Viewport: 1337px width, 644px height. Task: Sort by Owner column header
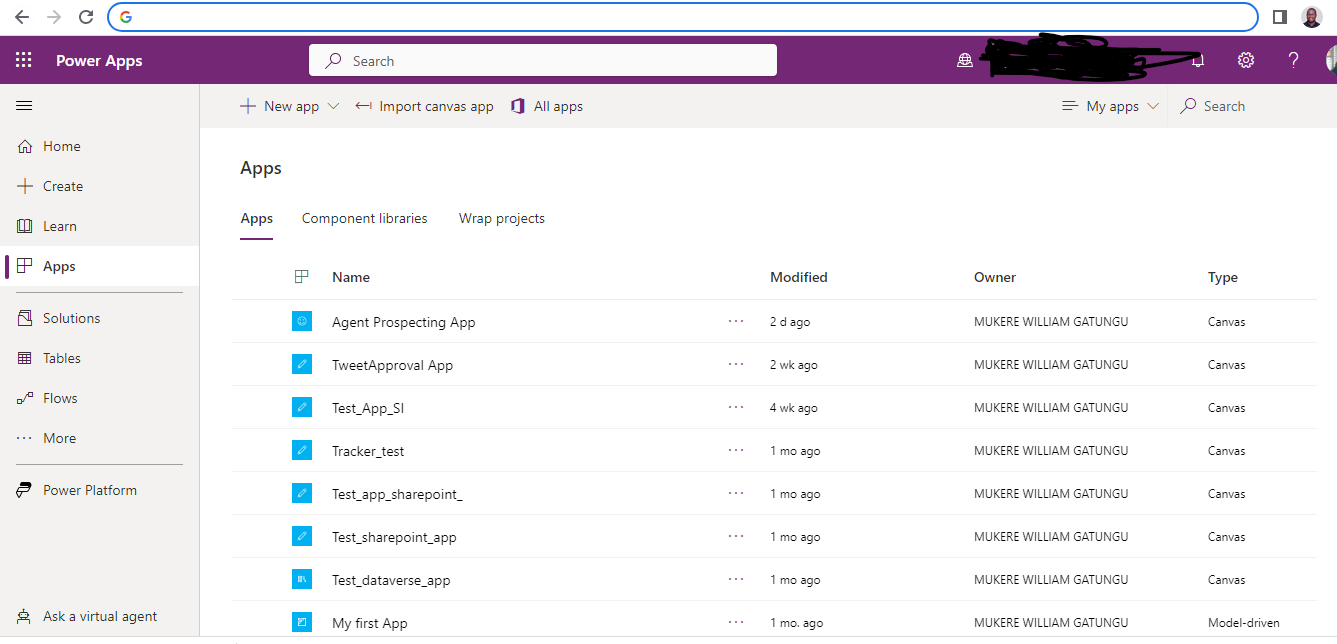[995, 277]
